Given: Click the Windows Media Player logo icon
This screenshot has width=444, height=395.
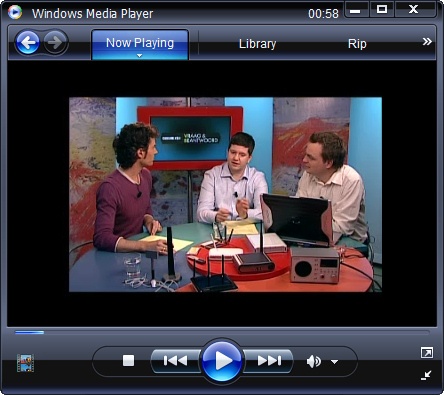Looking at the screenshot, I should (15, 12).
